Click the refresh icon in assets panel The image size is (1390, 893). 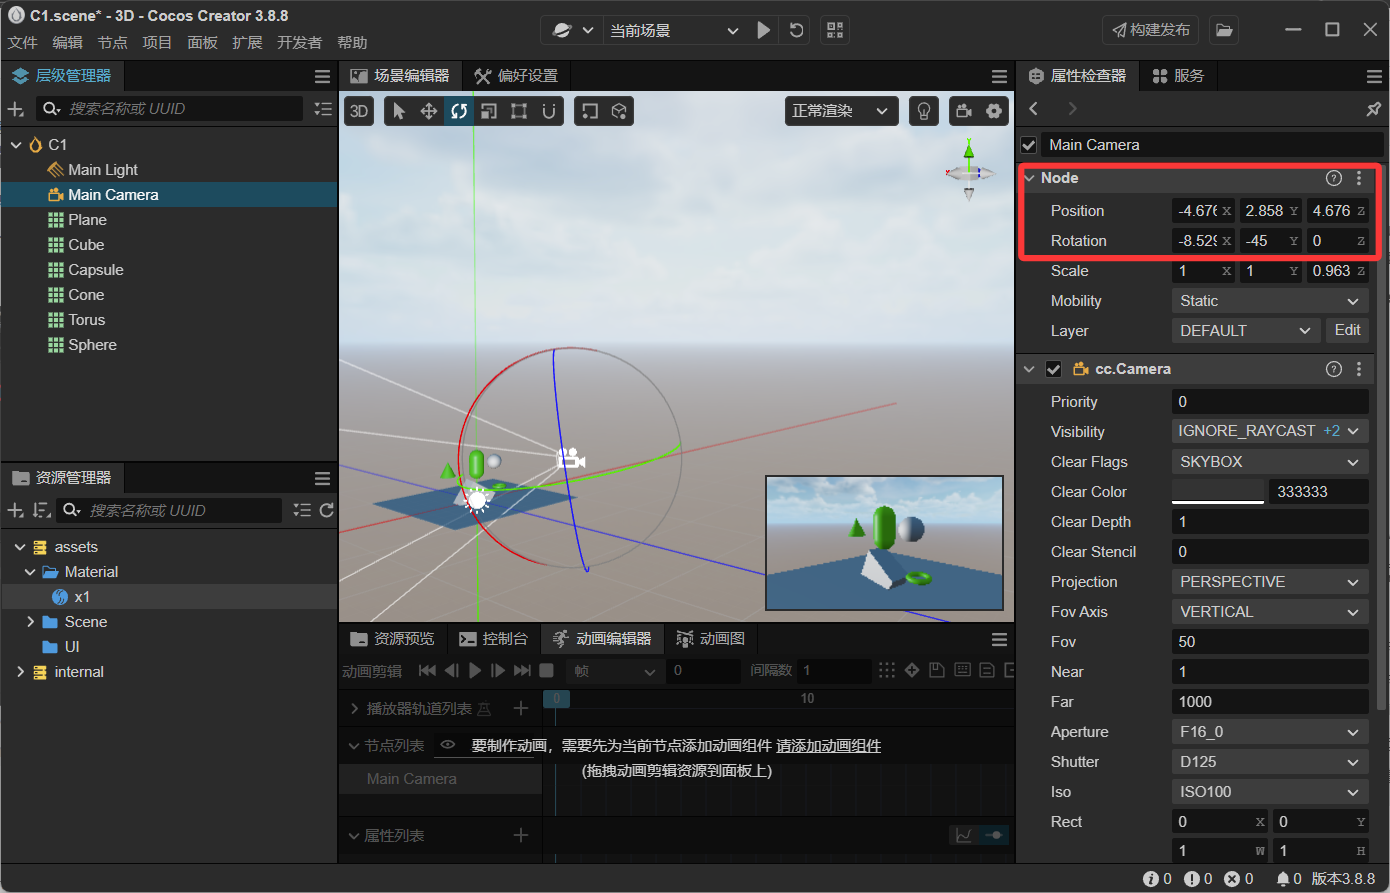click(x=326, y=510)
